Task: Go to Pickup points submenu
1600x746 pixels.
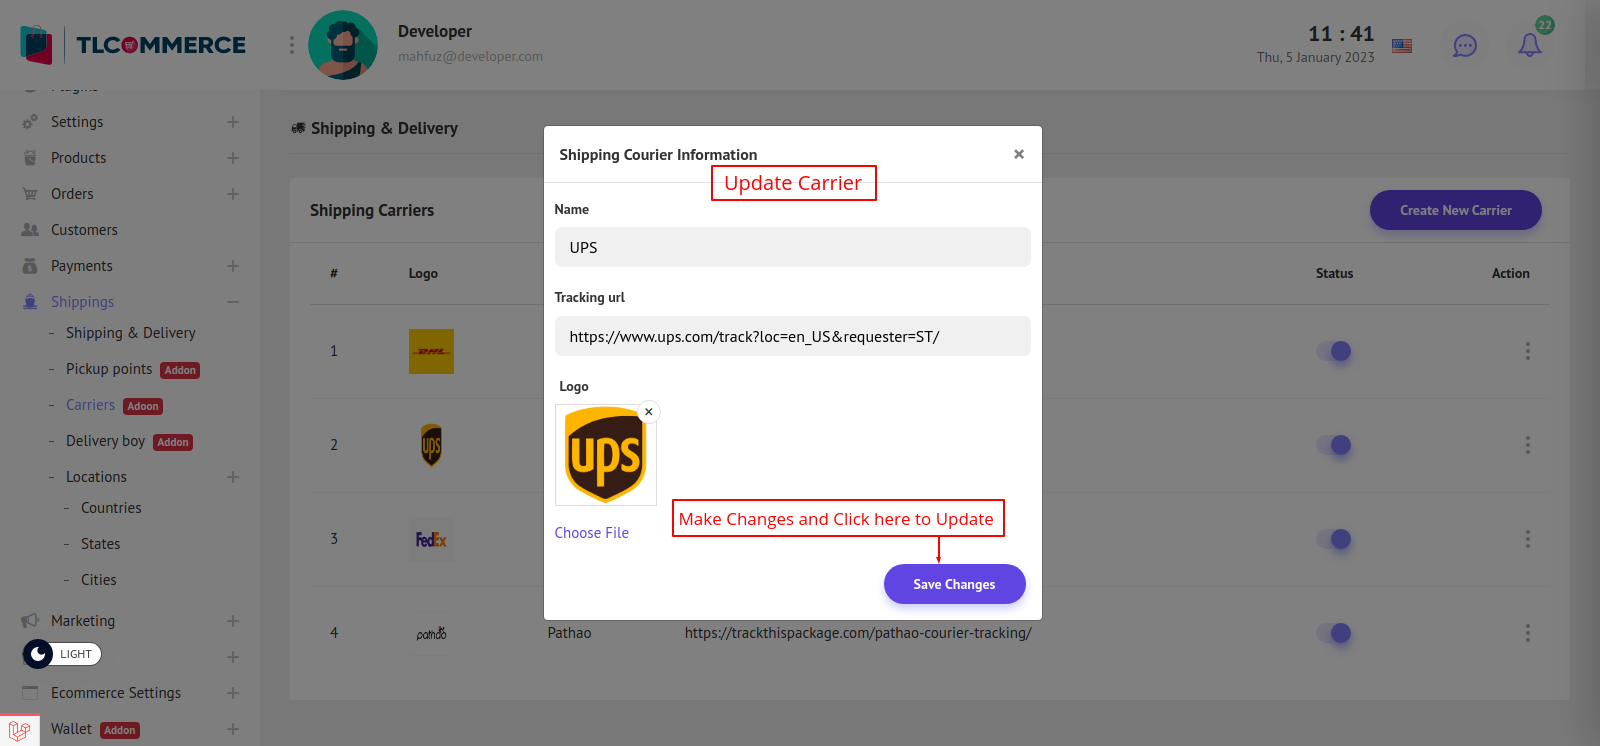Action: click(x=109, y=369)
